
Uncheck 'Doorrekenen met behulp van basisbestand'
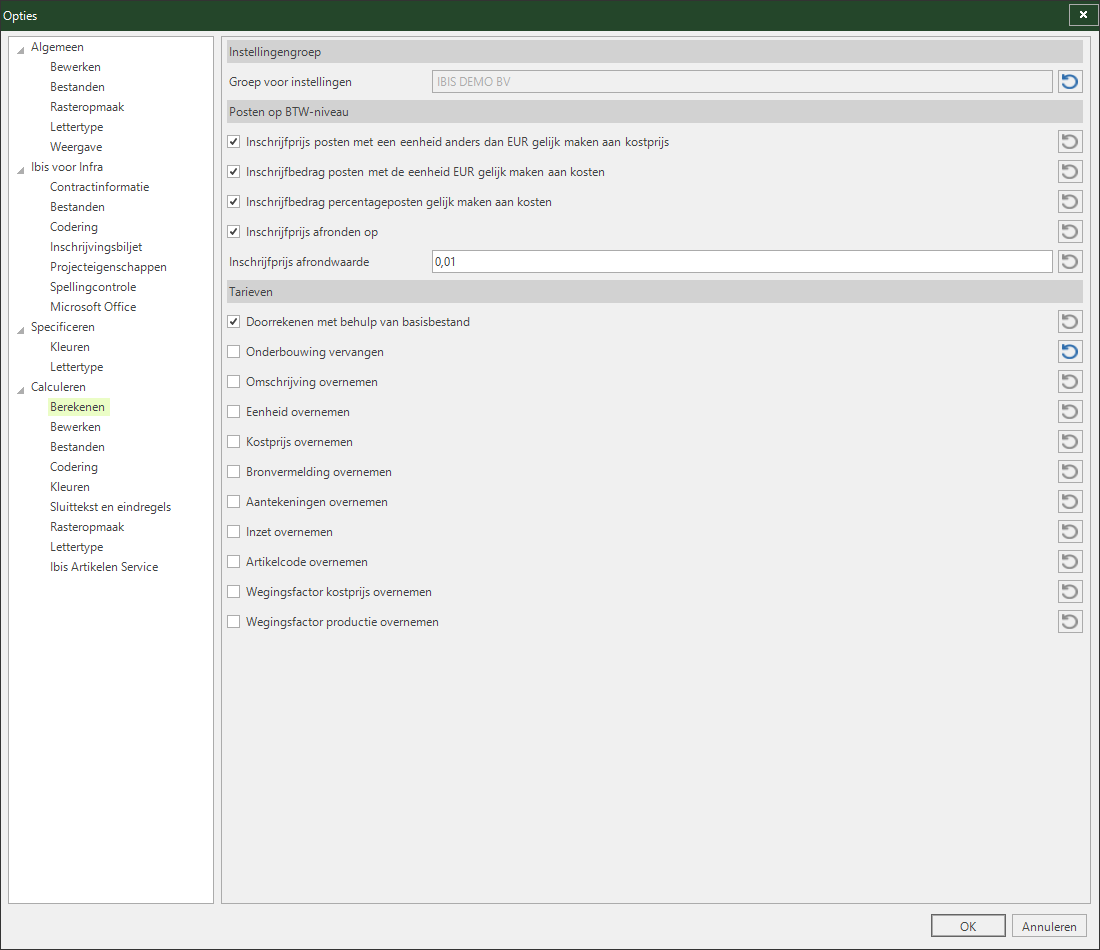pos(234,322)
